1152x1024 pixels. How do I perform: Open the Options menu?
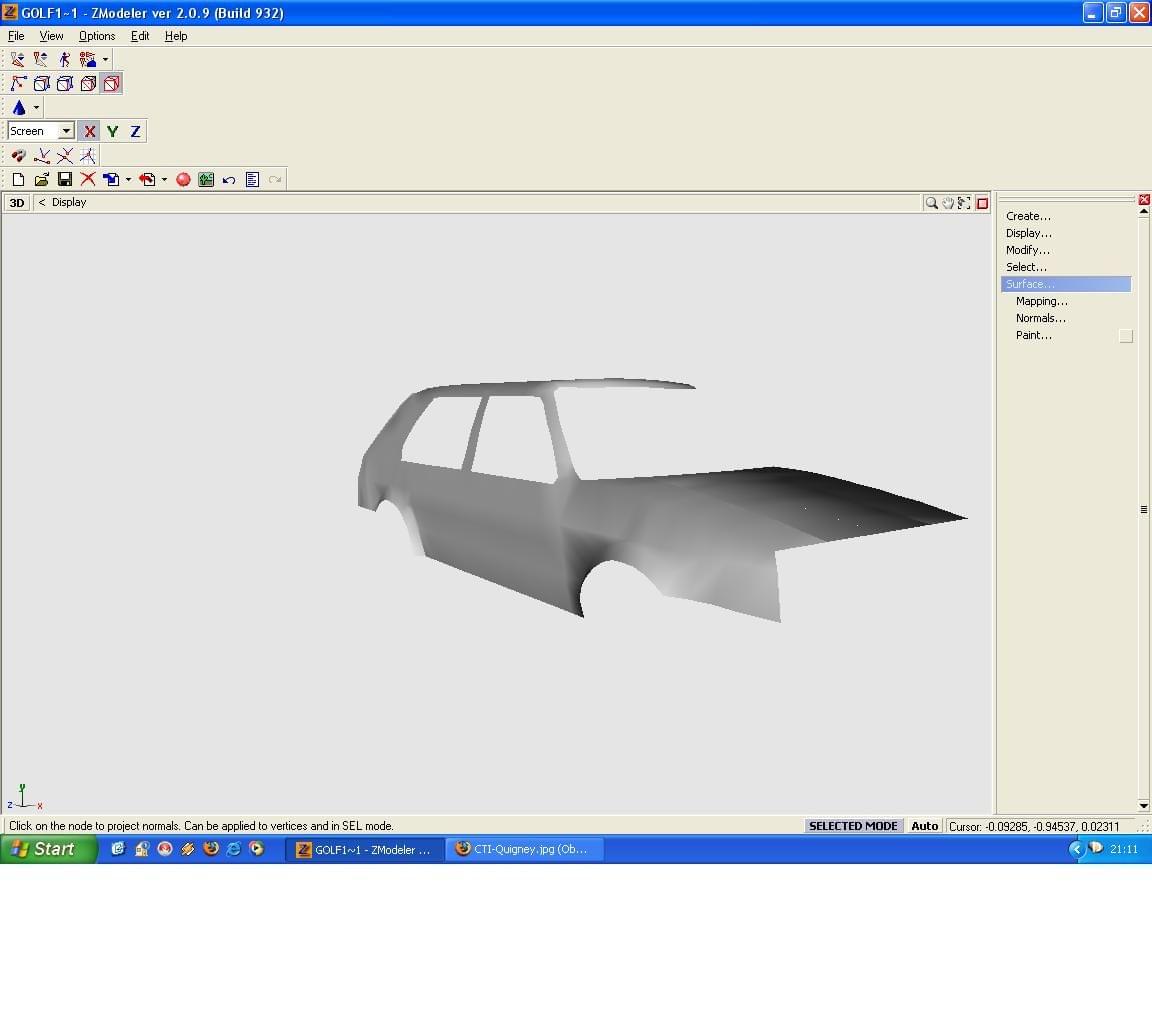(97, 36)
